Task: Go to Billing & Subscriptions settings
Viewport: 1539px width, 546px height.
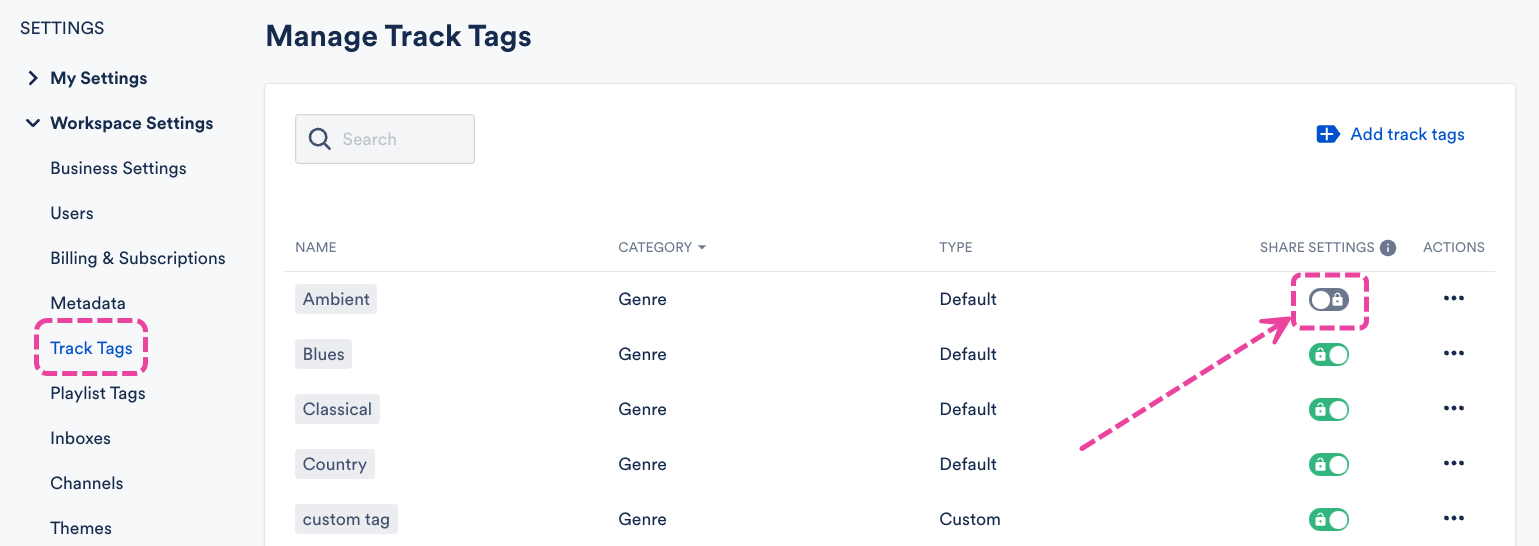Action: pos(138,258)
